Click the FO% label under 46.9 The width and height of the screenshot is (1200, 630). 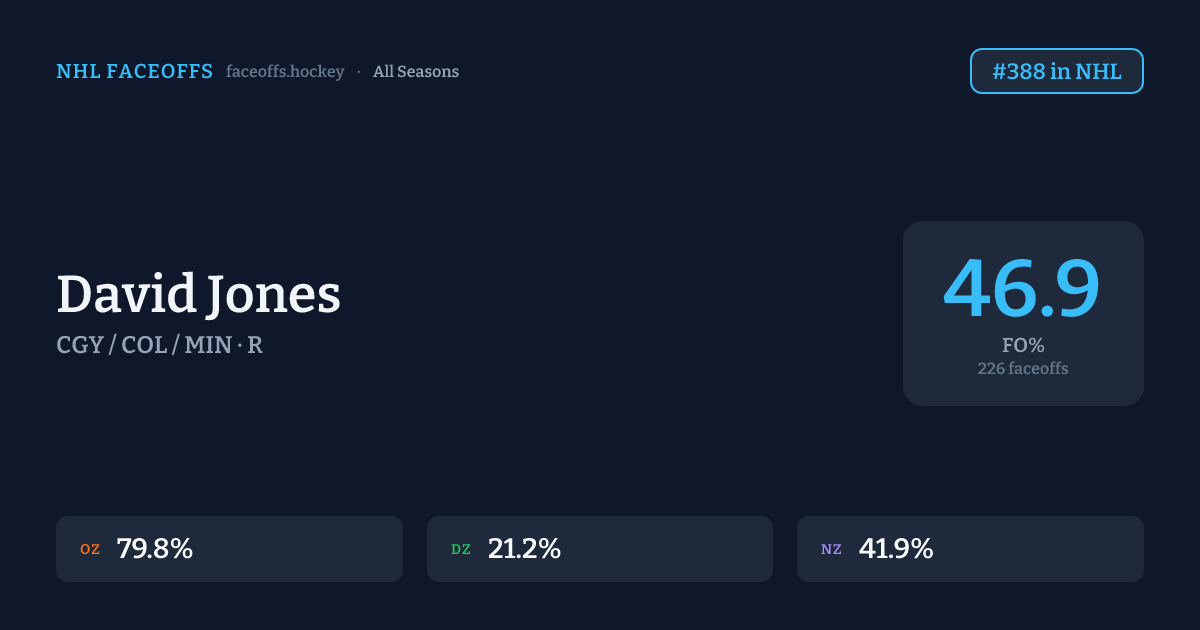click(1023, 346)
